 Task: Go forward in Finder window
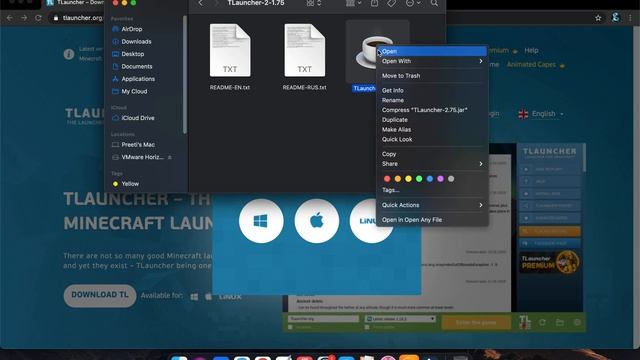coord(217,3)
